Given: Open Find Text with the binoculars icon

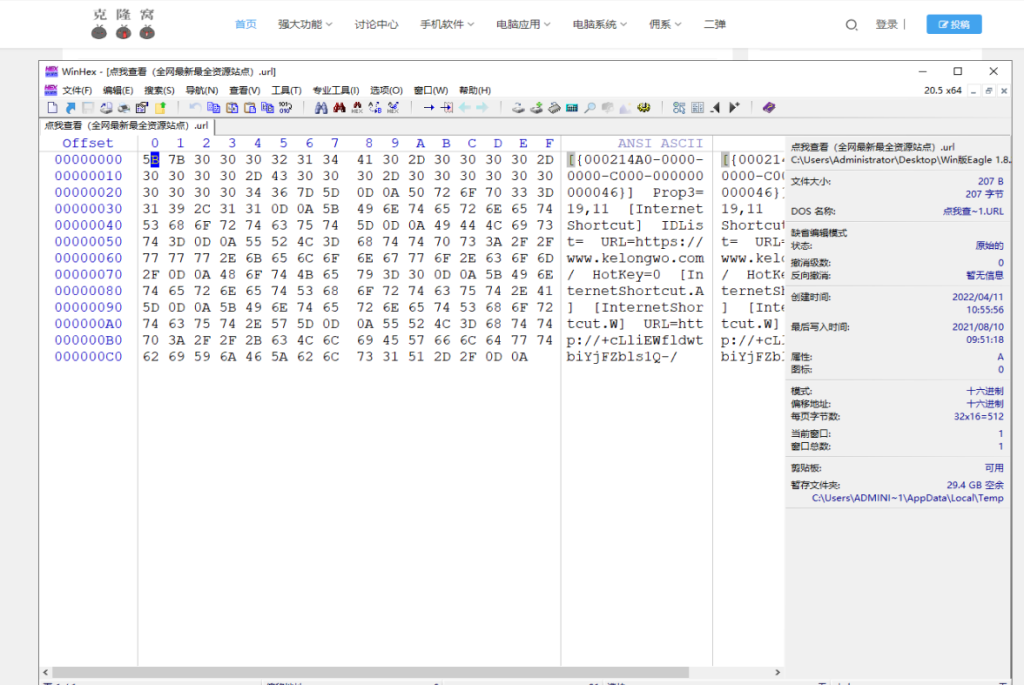Looking at the screenshot, I should click(x=321, y=107).
